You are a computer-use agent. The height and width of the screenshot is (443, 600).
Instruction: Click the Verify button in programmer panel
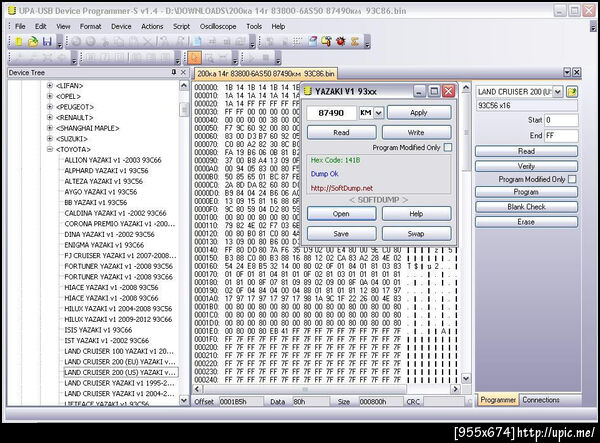526,166
